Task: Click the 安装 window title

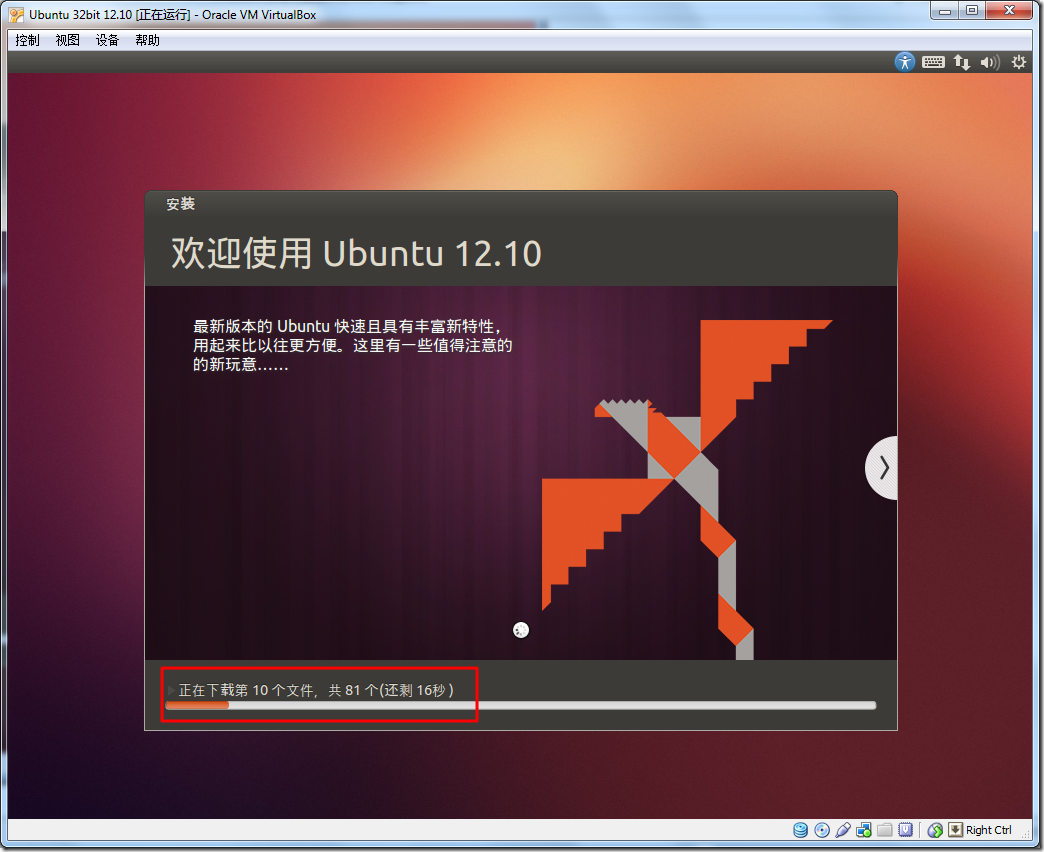Action: (x=180, y=204)
